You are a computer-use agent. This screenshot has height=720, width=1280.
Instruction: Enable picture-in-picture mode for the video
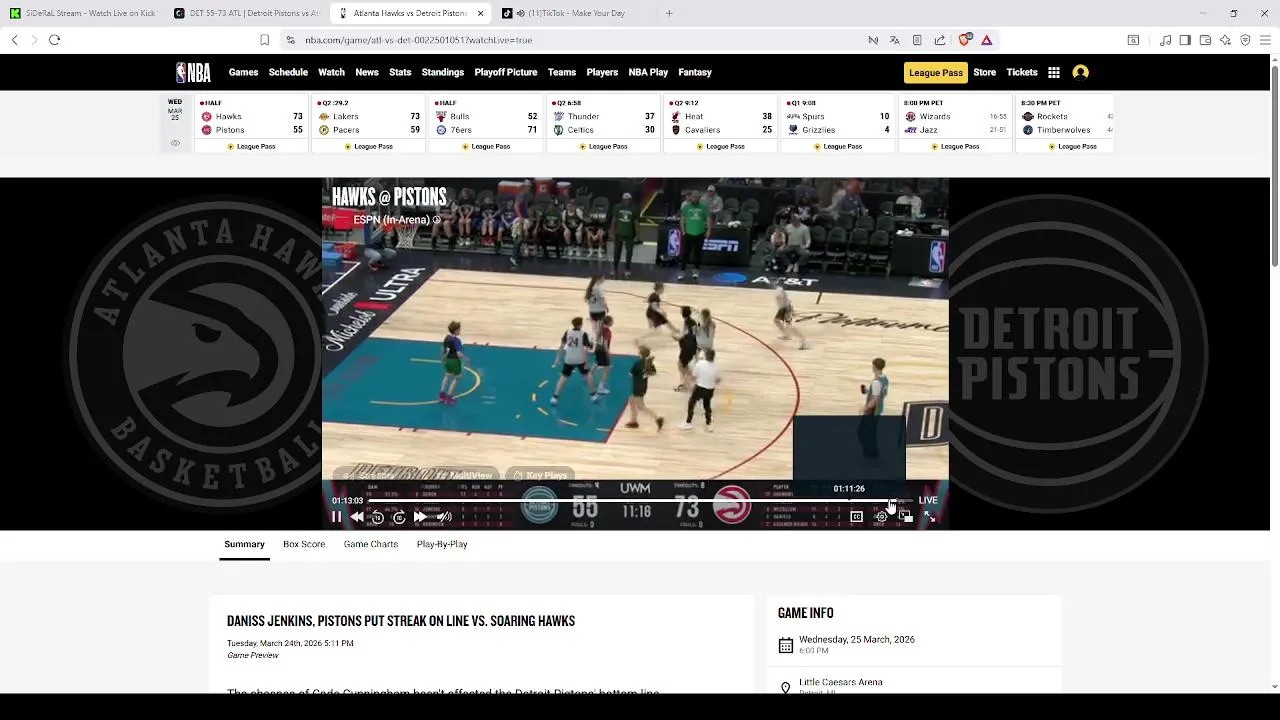pyautogui.click(x=905, y=516)
